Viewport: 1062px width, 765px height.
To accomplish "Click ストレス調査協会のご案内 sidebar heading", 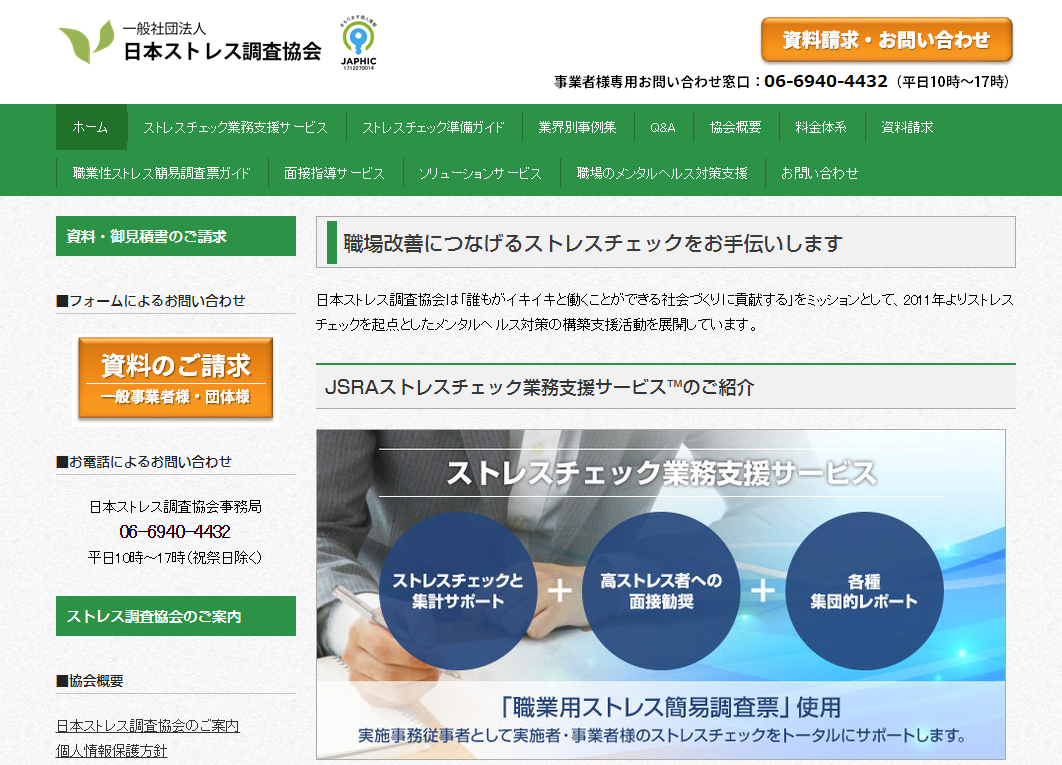I will coord(176,616).
